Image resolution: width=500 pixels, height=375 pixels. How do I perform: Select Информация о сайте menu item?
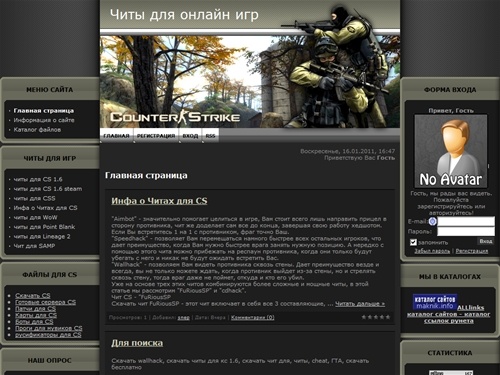pyautogui.click(x=44, y=120)
